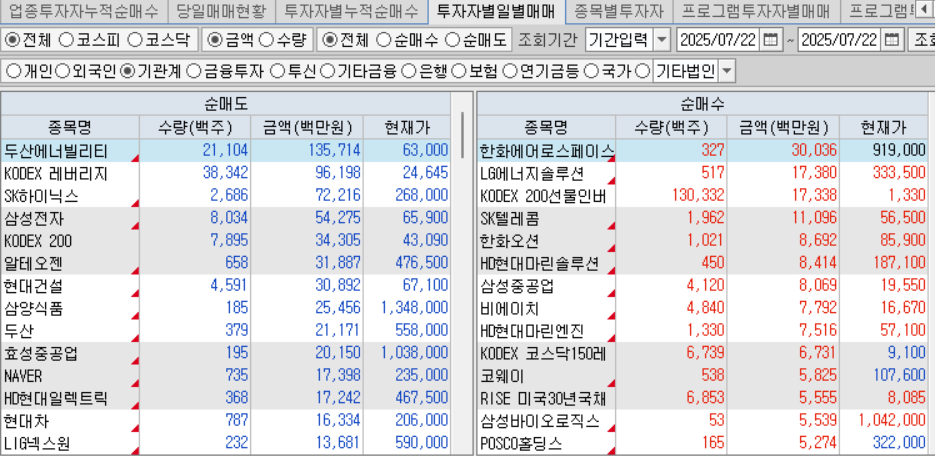This screenshot has width=935, height=456.
Task: Select the 코스피 radio button
Action: point(66,40)
